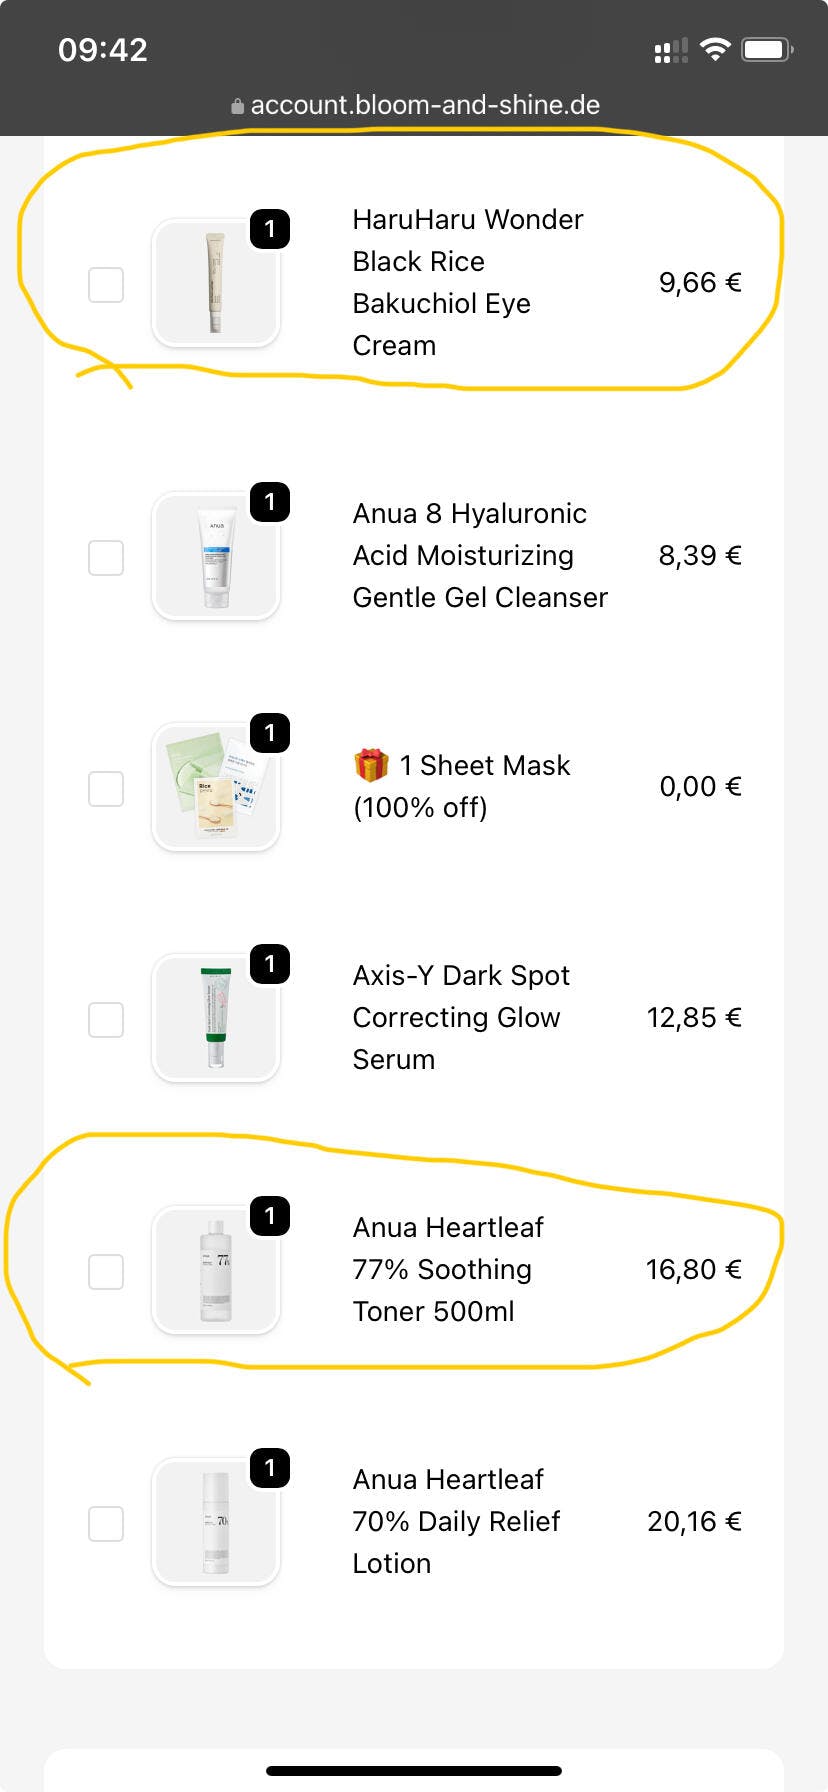Tap the 09:42 clock in status bar
Image resolution: width=828 pixels, height=1792 pixels.
[x=103, y=49]
